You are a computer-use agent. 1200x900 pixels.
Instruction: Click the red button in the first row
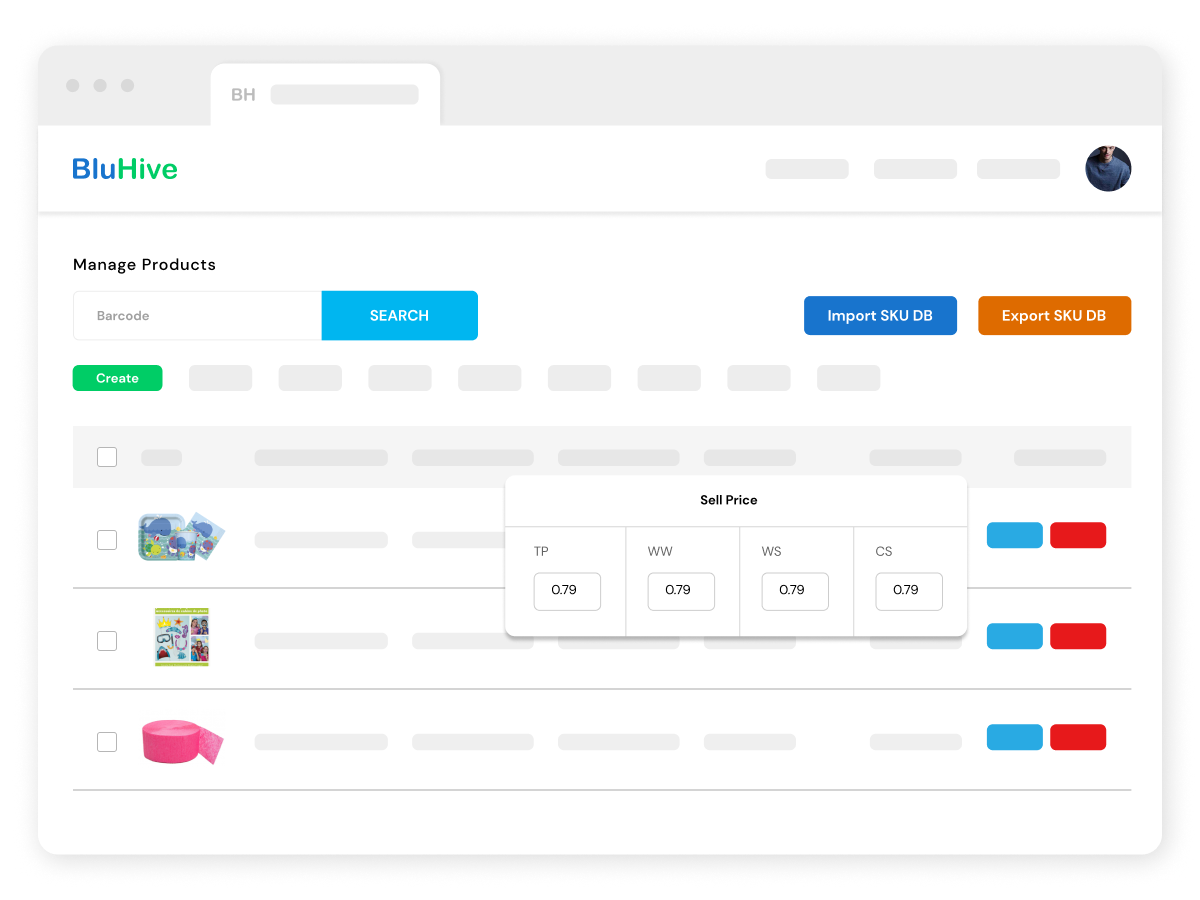[x=1077, y=535]
